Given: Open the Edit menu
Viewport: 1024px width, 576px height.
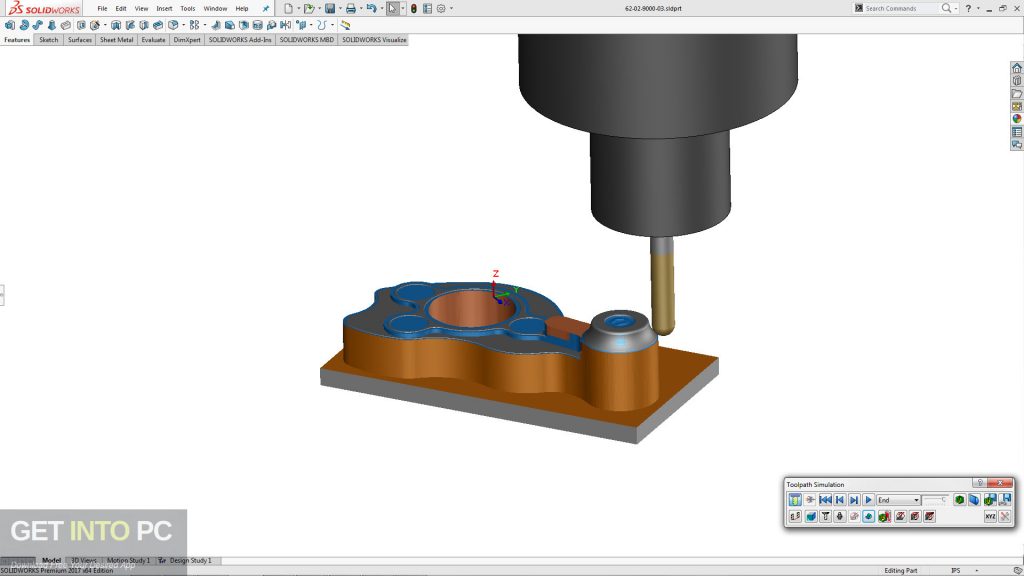Looking at the screenshot, I should 121,8.
